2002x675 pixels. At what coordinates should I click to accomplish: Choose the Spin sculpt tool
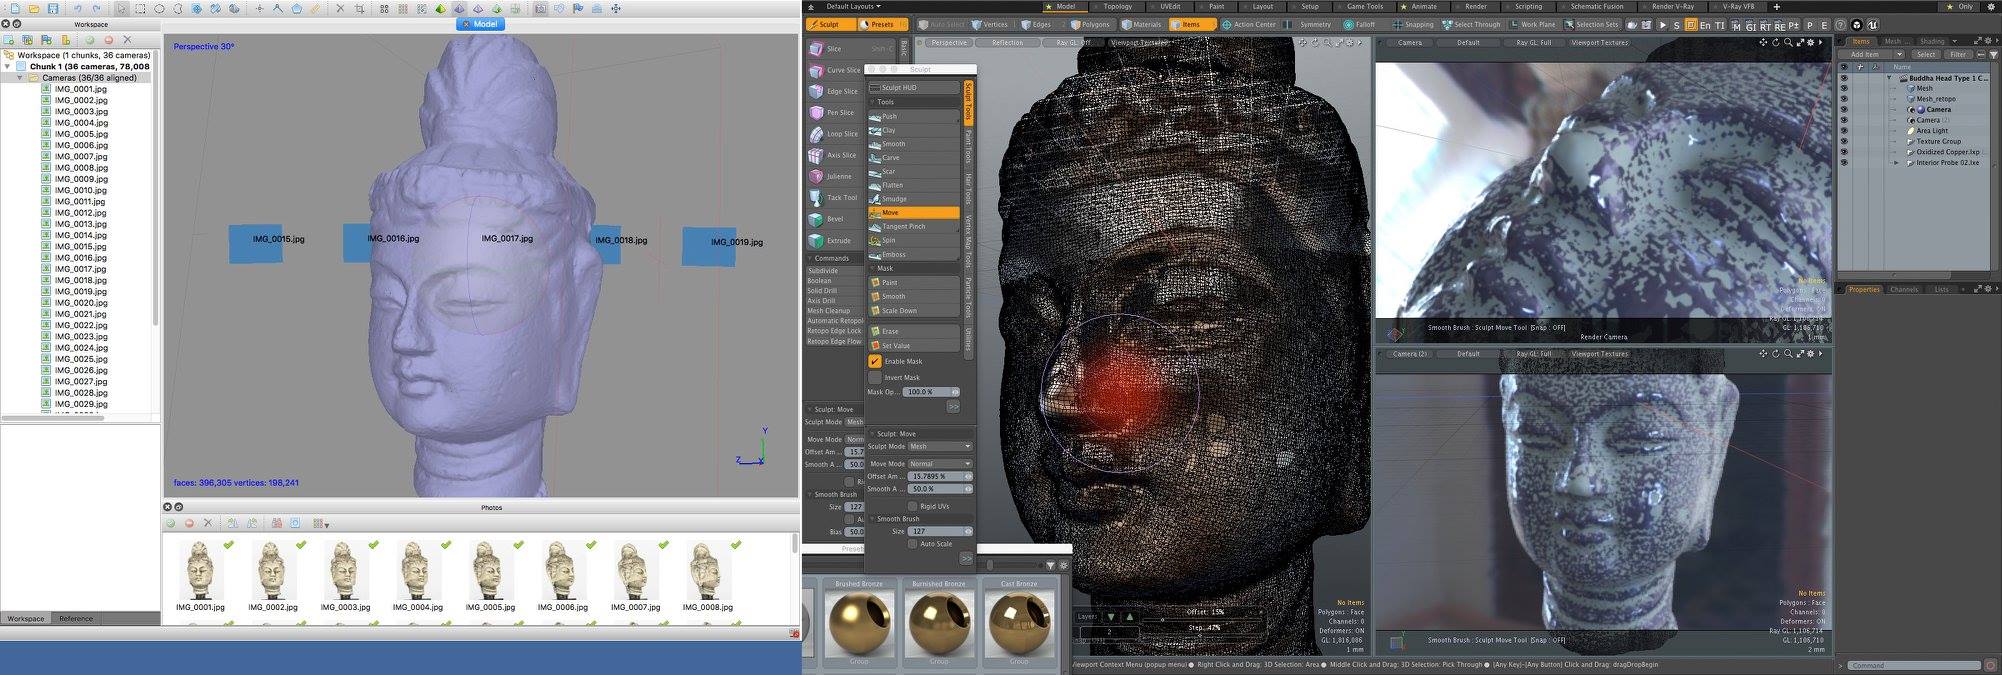coord(914,240)
